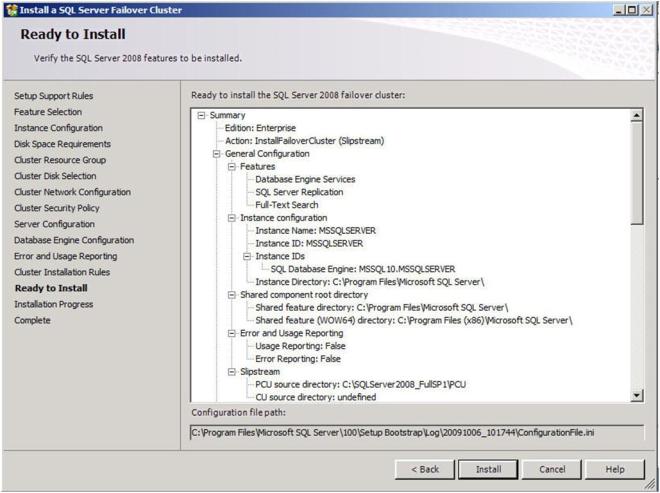Click the installer icon in the title bar
The width and height of the screenshot is (660, 493).
[11, 9]
